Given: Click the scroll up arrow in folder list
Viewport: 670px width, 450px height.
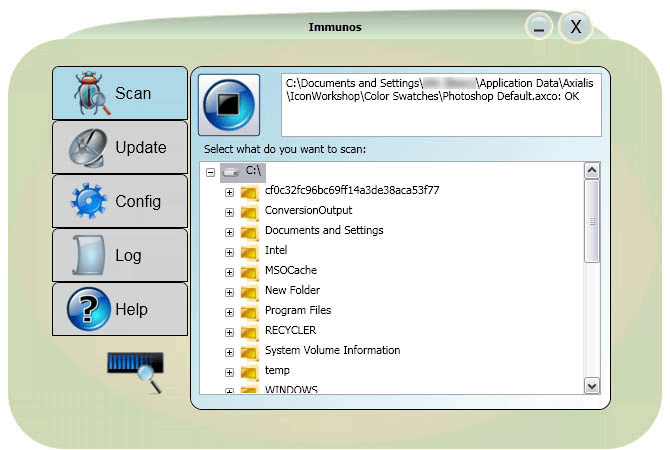Looking at the screenshot, I should 592,171.
